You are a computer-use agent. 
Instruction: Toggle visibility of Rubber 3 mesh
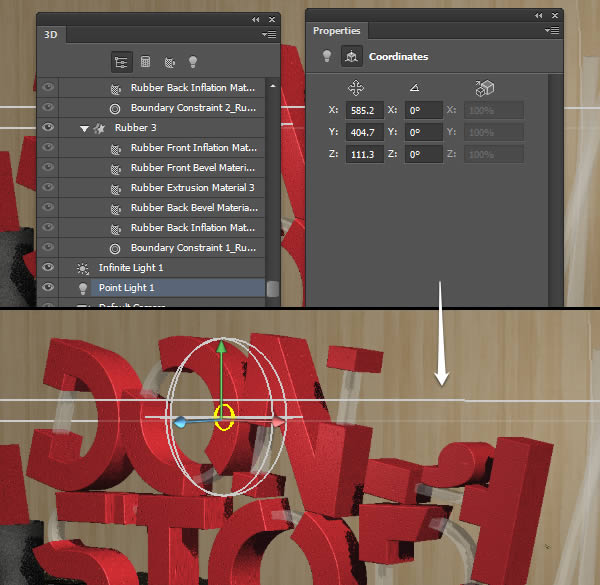click(48, 127)
